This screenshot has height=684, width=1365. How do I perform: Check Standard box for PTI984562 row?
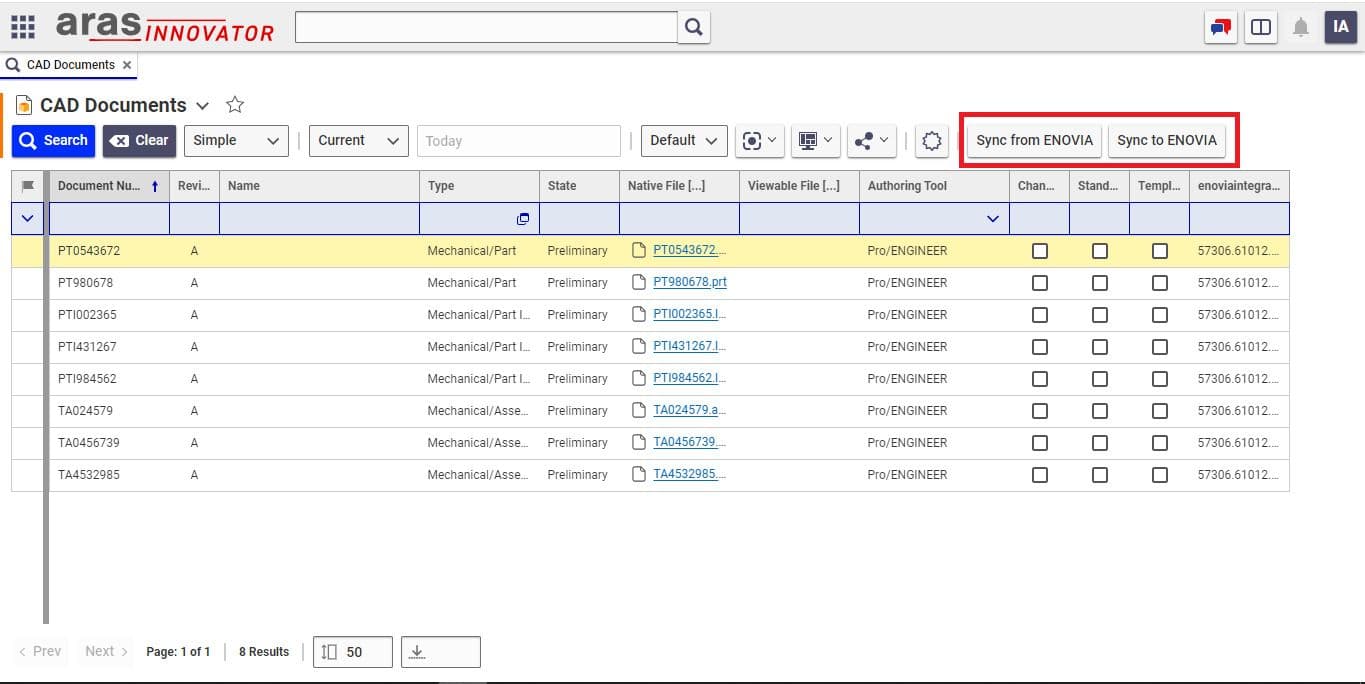click(x=1100, y=379)
